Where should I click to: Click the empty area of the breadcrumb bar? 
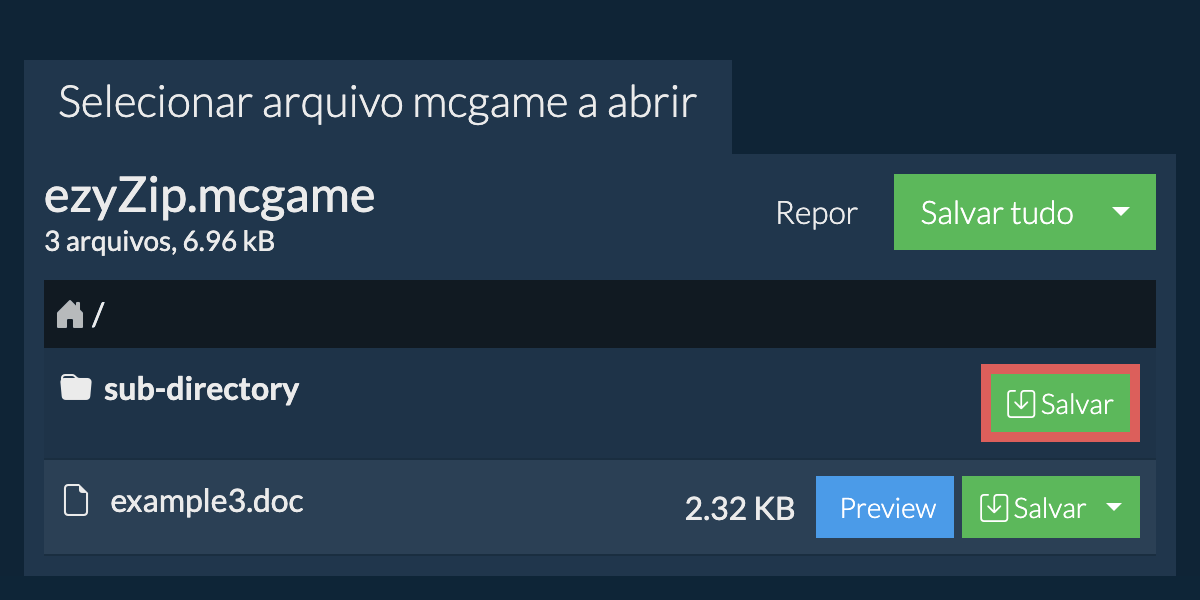[x=600, y=315]
